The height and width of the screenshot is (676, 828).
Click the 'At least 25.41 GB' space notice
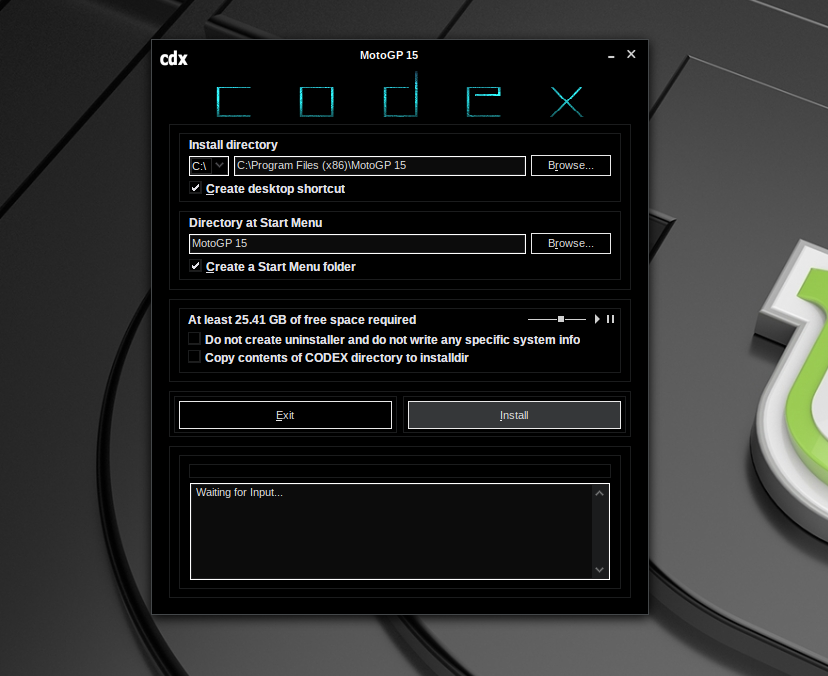302,320
